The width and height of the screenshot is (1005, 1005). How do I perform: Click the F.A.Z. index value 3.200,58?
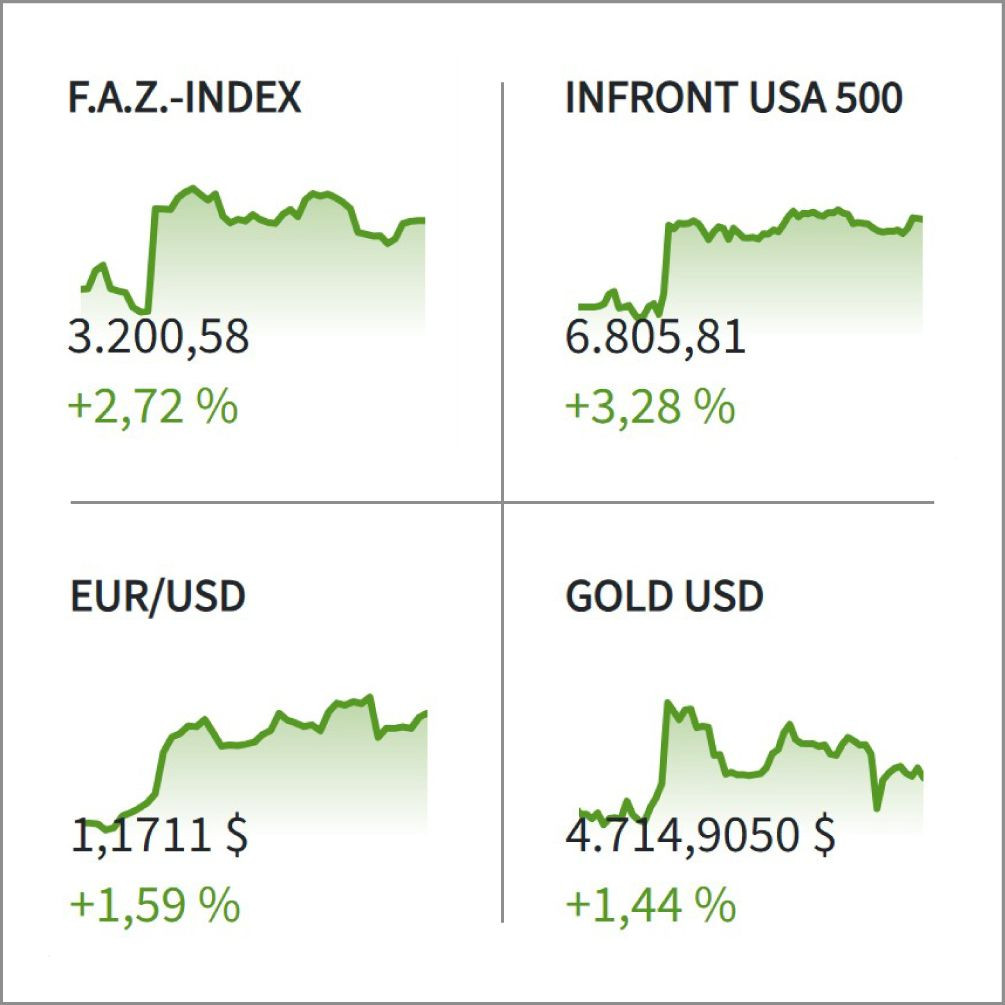pos(158,337)
